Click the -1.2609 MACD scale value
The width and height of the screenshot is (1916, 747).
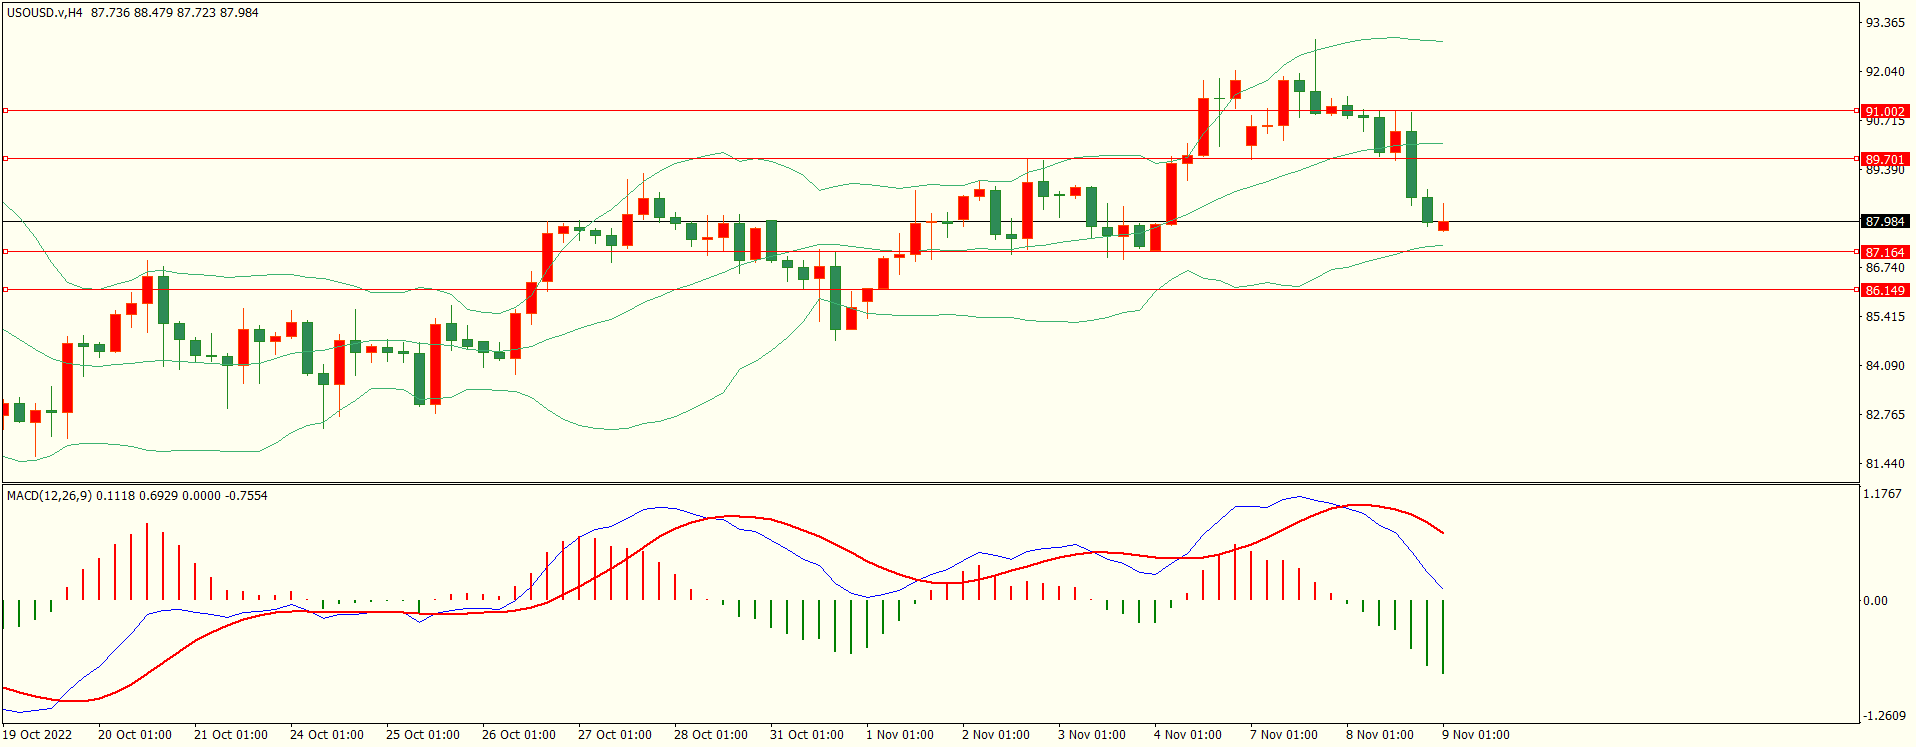pos(1884,716)
